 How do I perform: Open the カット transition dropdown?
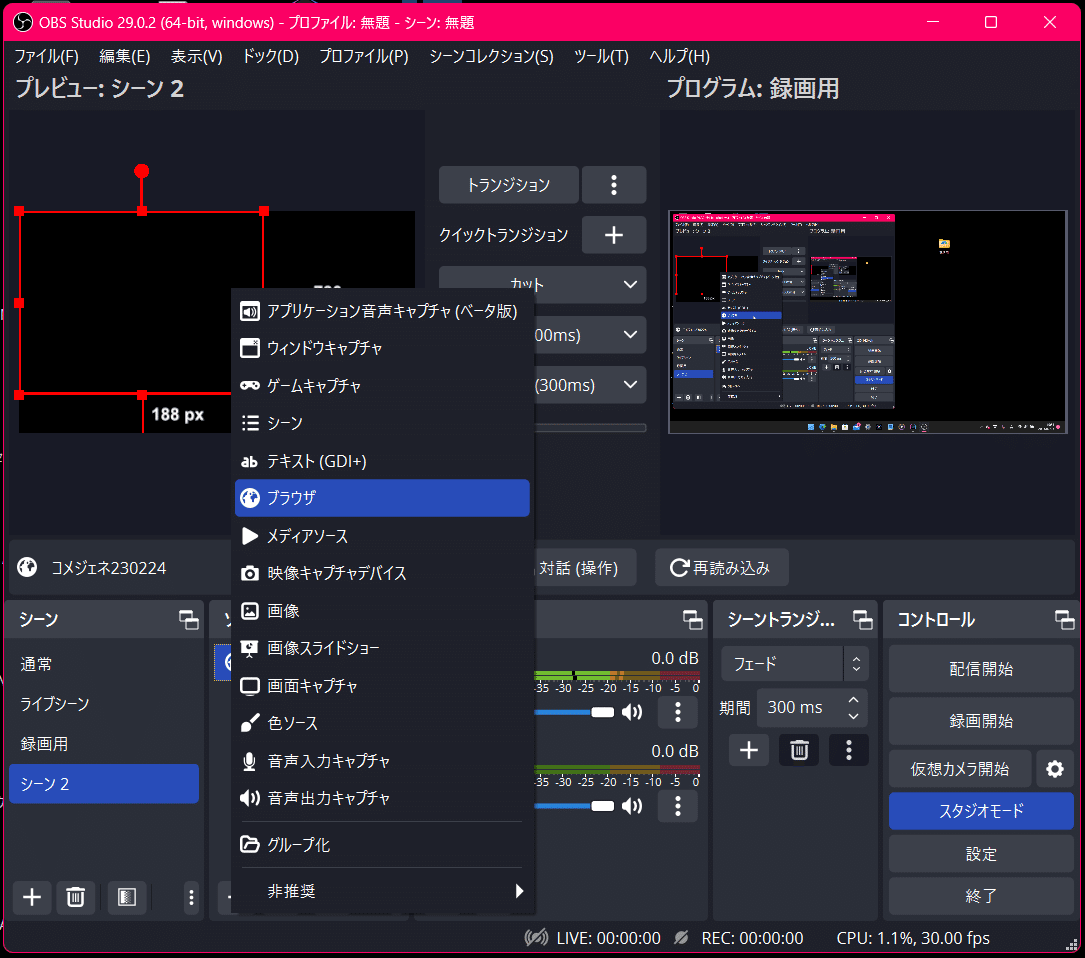click(x=542, y=284)
